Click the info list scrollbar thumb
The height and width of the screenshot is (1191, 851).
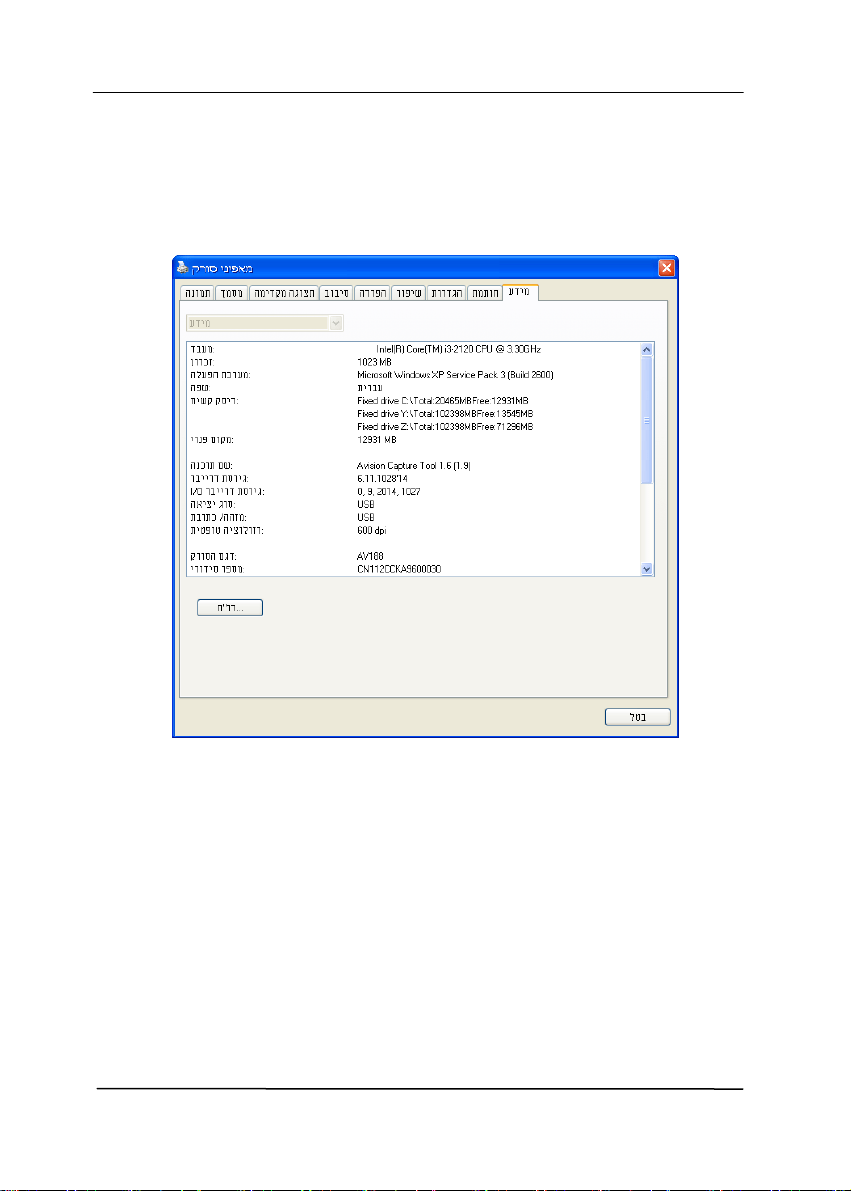click(647, 420)
